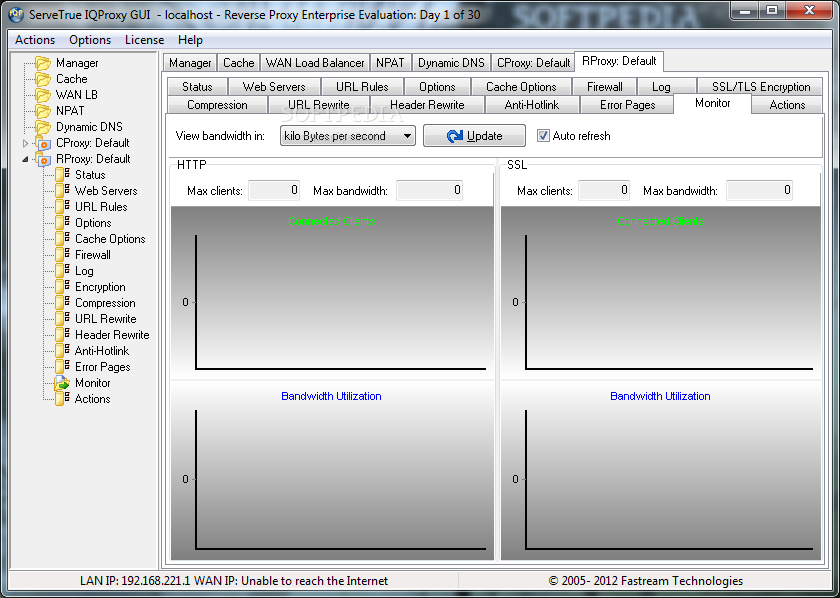Click the URL Rules item icon
The image size is (840, 598).
point(63,207)
